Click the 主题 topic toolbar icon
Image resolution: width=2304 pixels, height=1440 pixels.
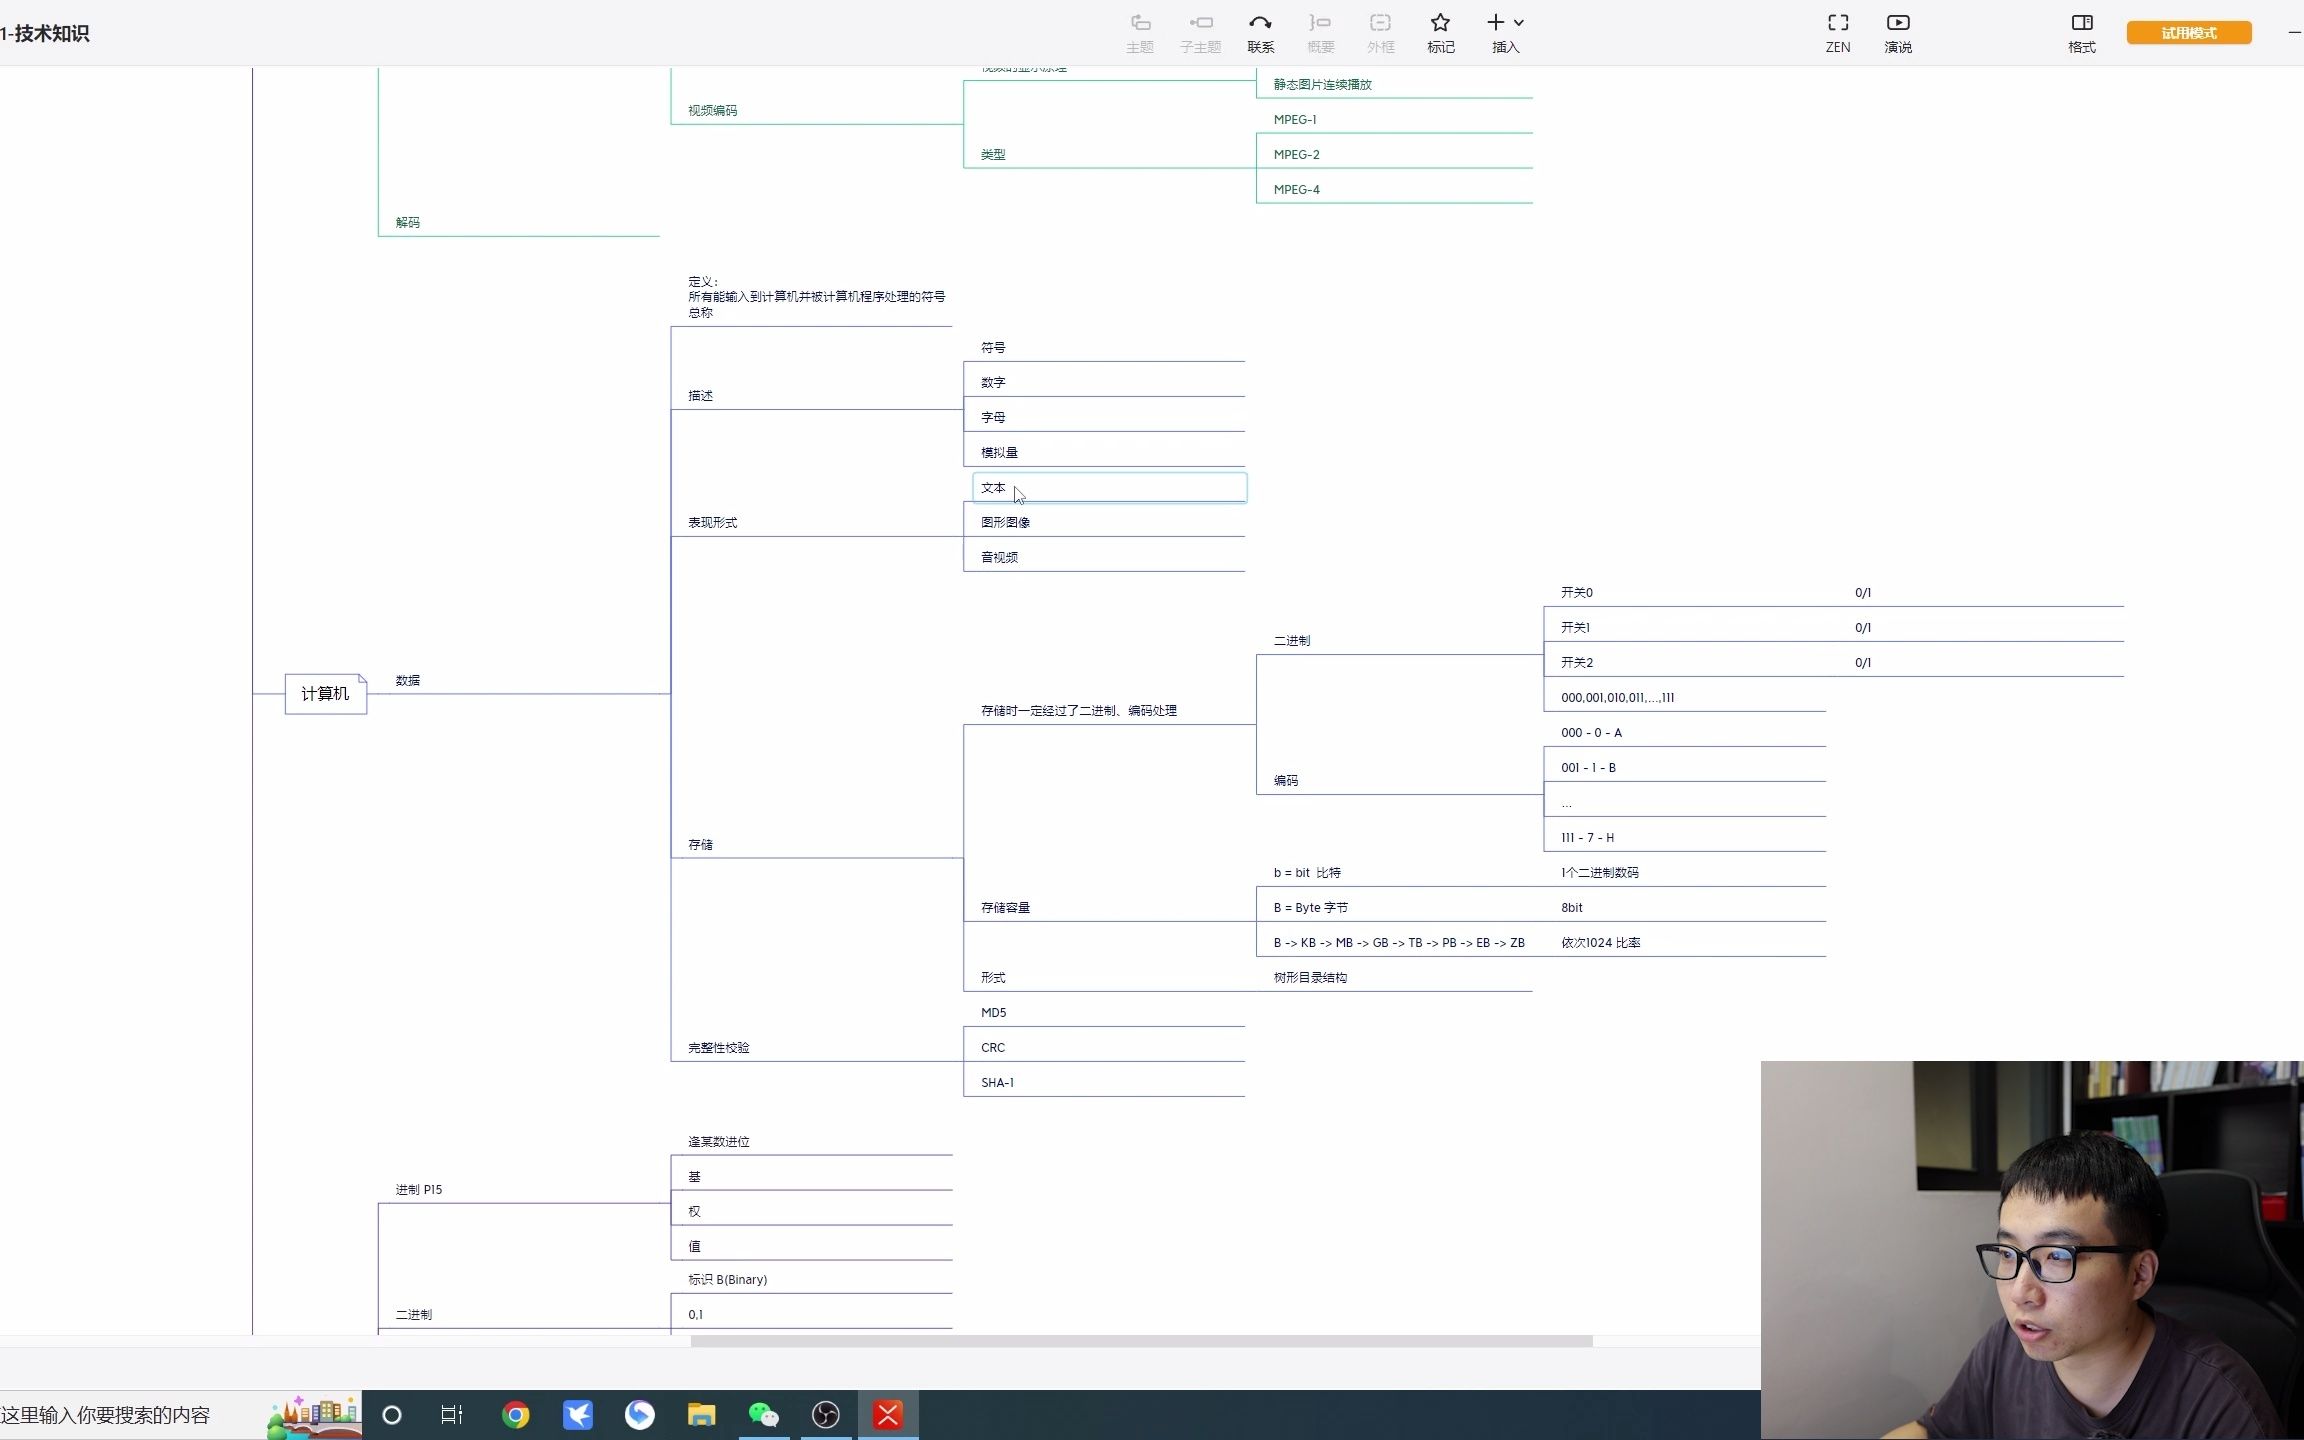point(1140,23)
